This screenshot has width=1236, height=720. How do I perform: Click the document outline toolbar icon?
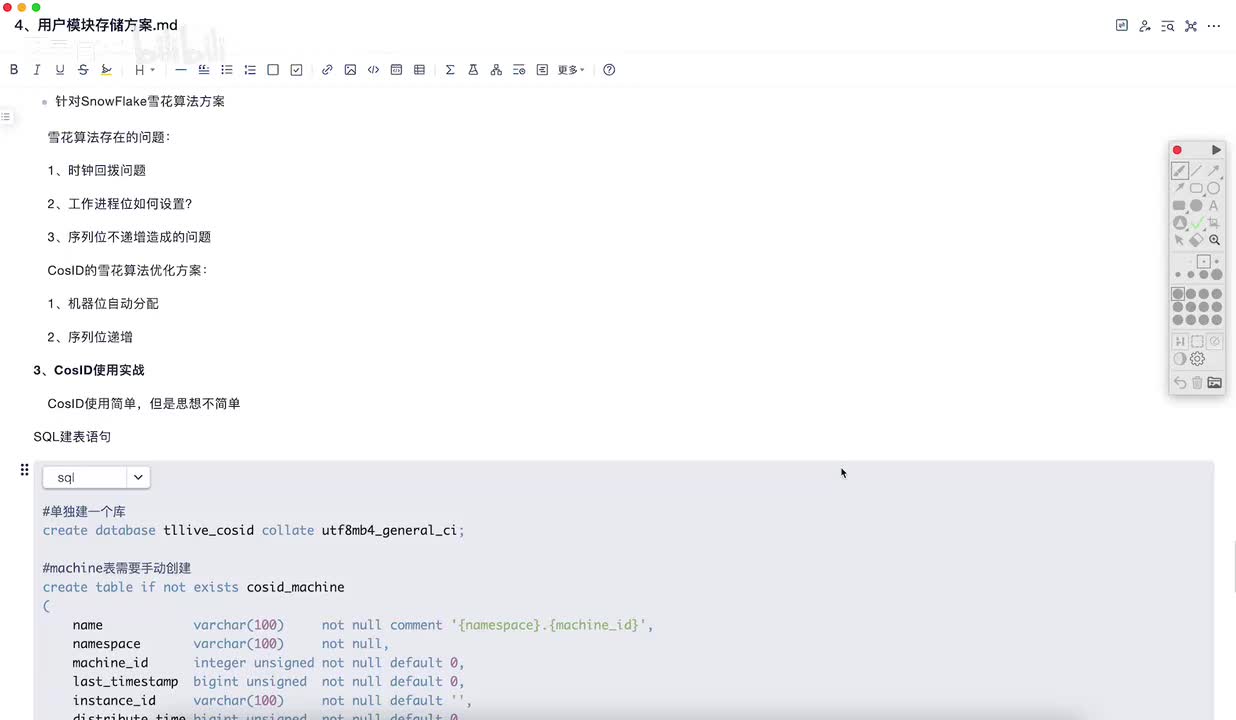[542, 70]
